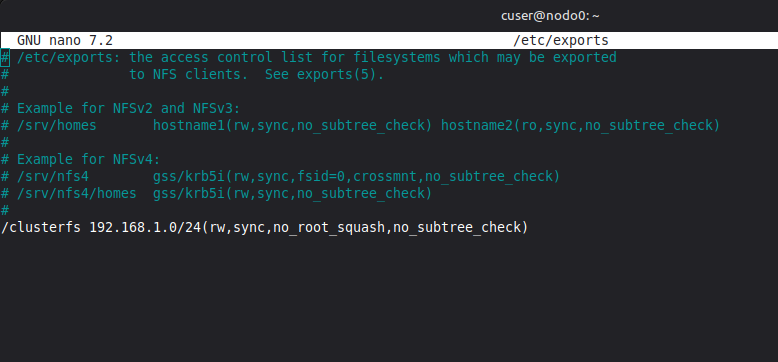Click '/srv/nfs4/homes' path text
778x362 pixels.
[76, 193]
